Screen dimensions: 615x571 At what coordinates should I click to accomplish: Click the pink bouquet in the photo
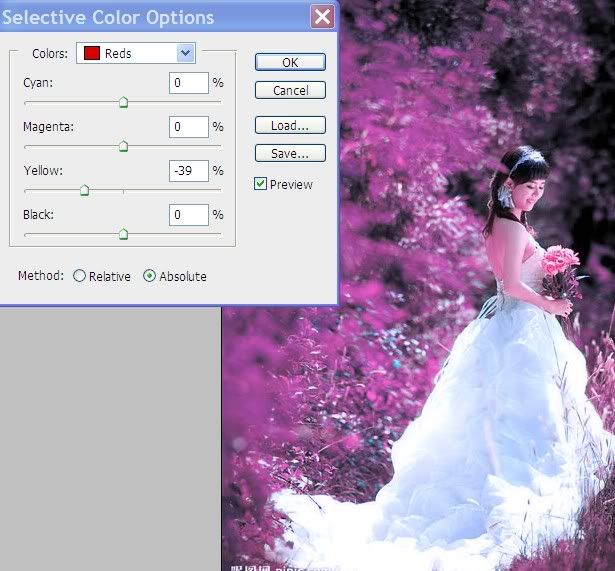point(561,265)
